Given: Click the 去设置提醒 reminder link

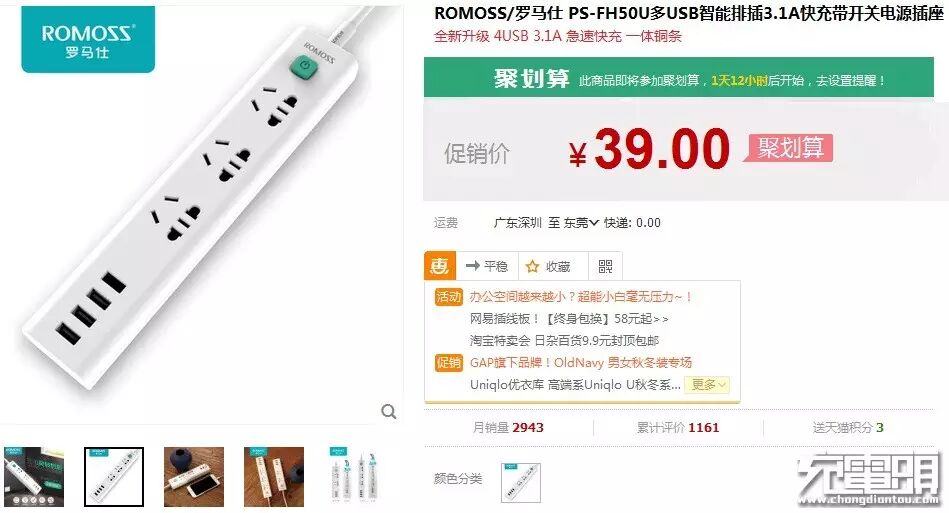Looking at the screenshot, I should tap(850, 80).
